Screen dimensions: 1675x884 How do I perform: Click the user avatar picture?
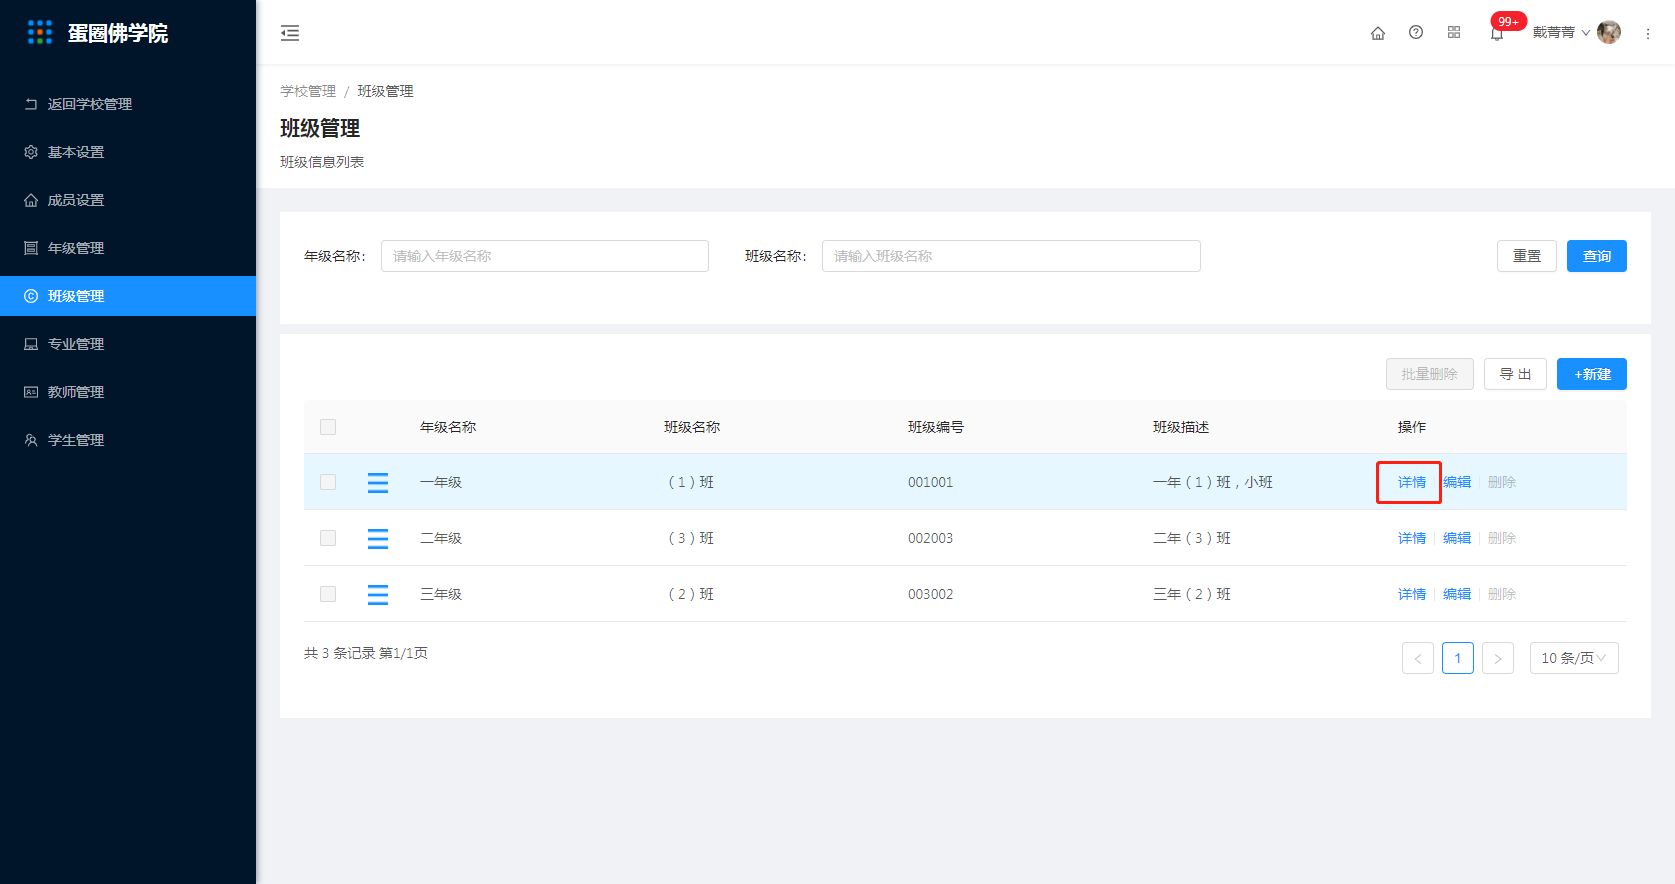tap(1609, 32)
